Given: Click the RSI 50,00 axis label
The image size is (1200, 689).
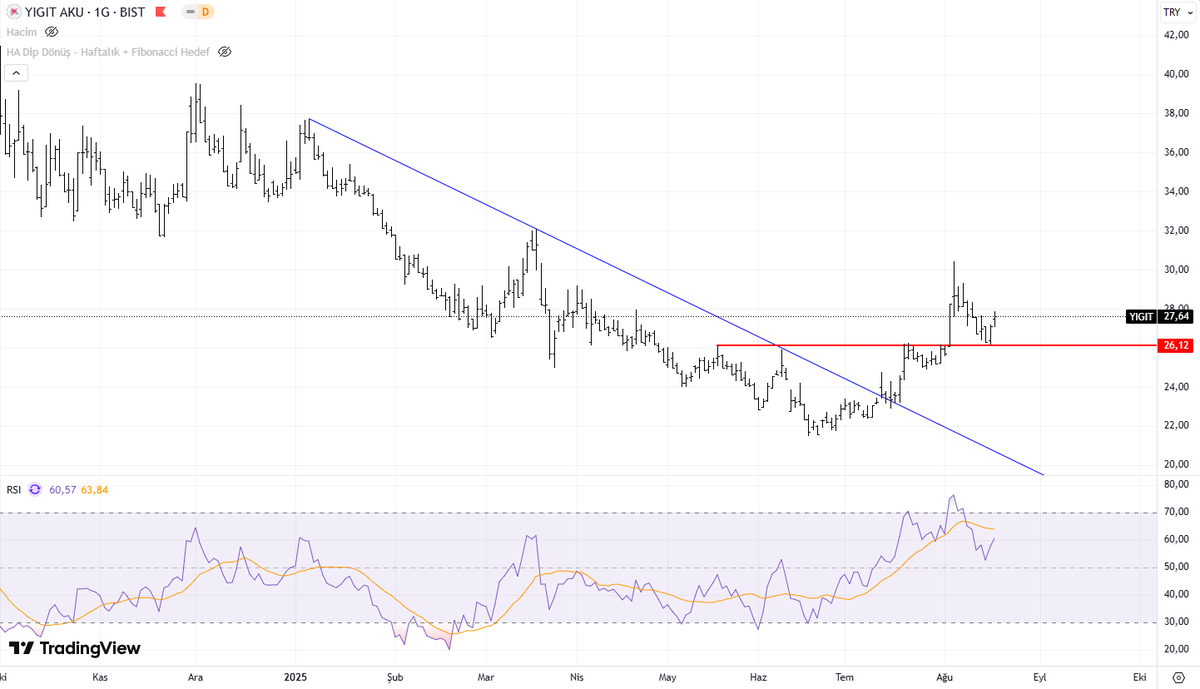Looking at the screenshot, I should (1175, 567).
